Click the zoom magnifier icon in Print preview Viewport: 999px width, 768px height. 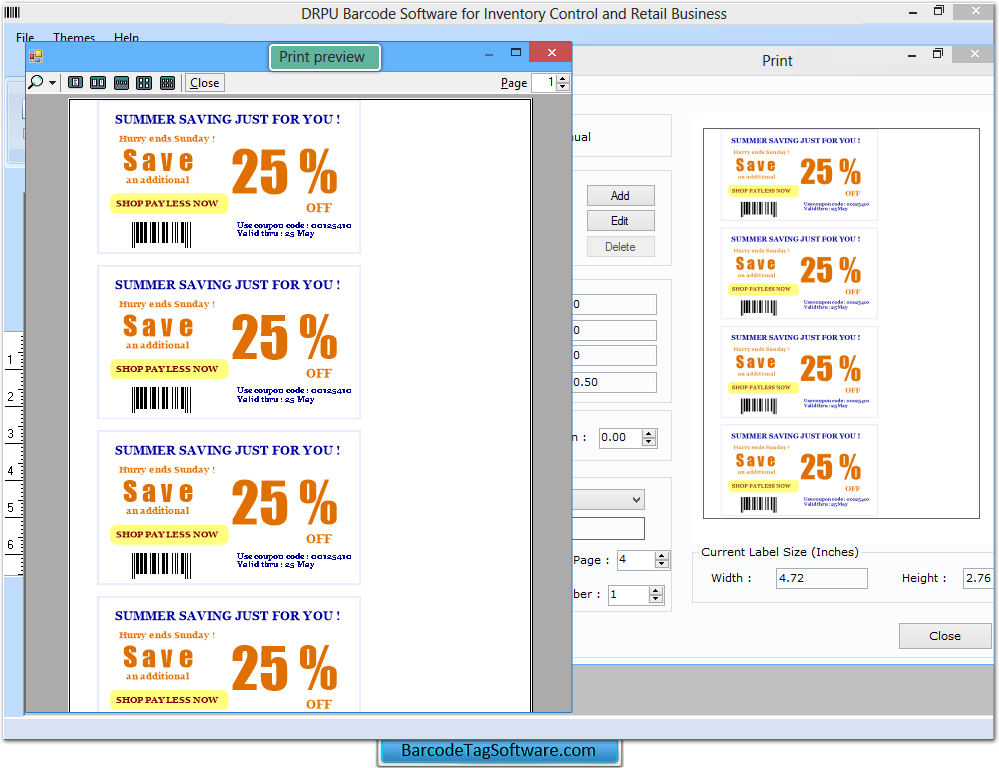coord(36,82)
